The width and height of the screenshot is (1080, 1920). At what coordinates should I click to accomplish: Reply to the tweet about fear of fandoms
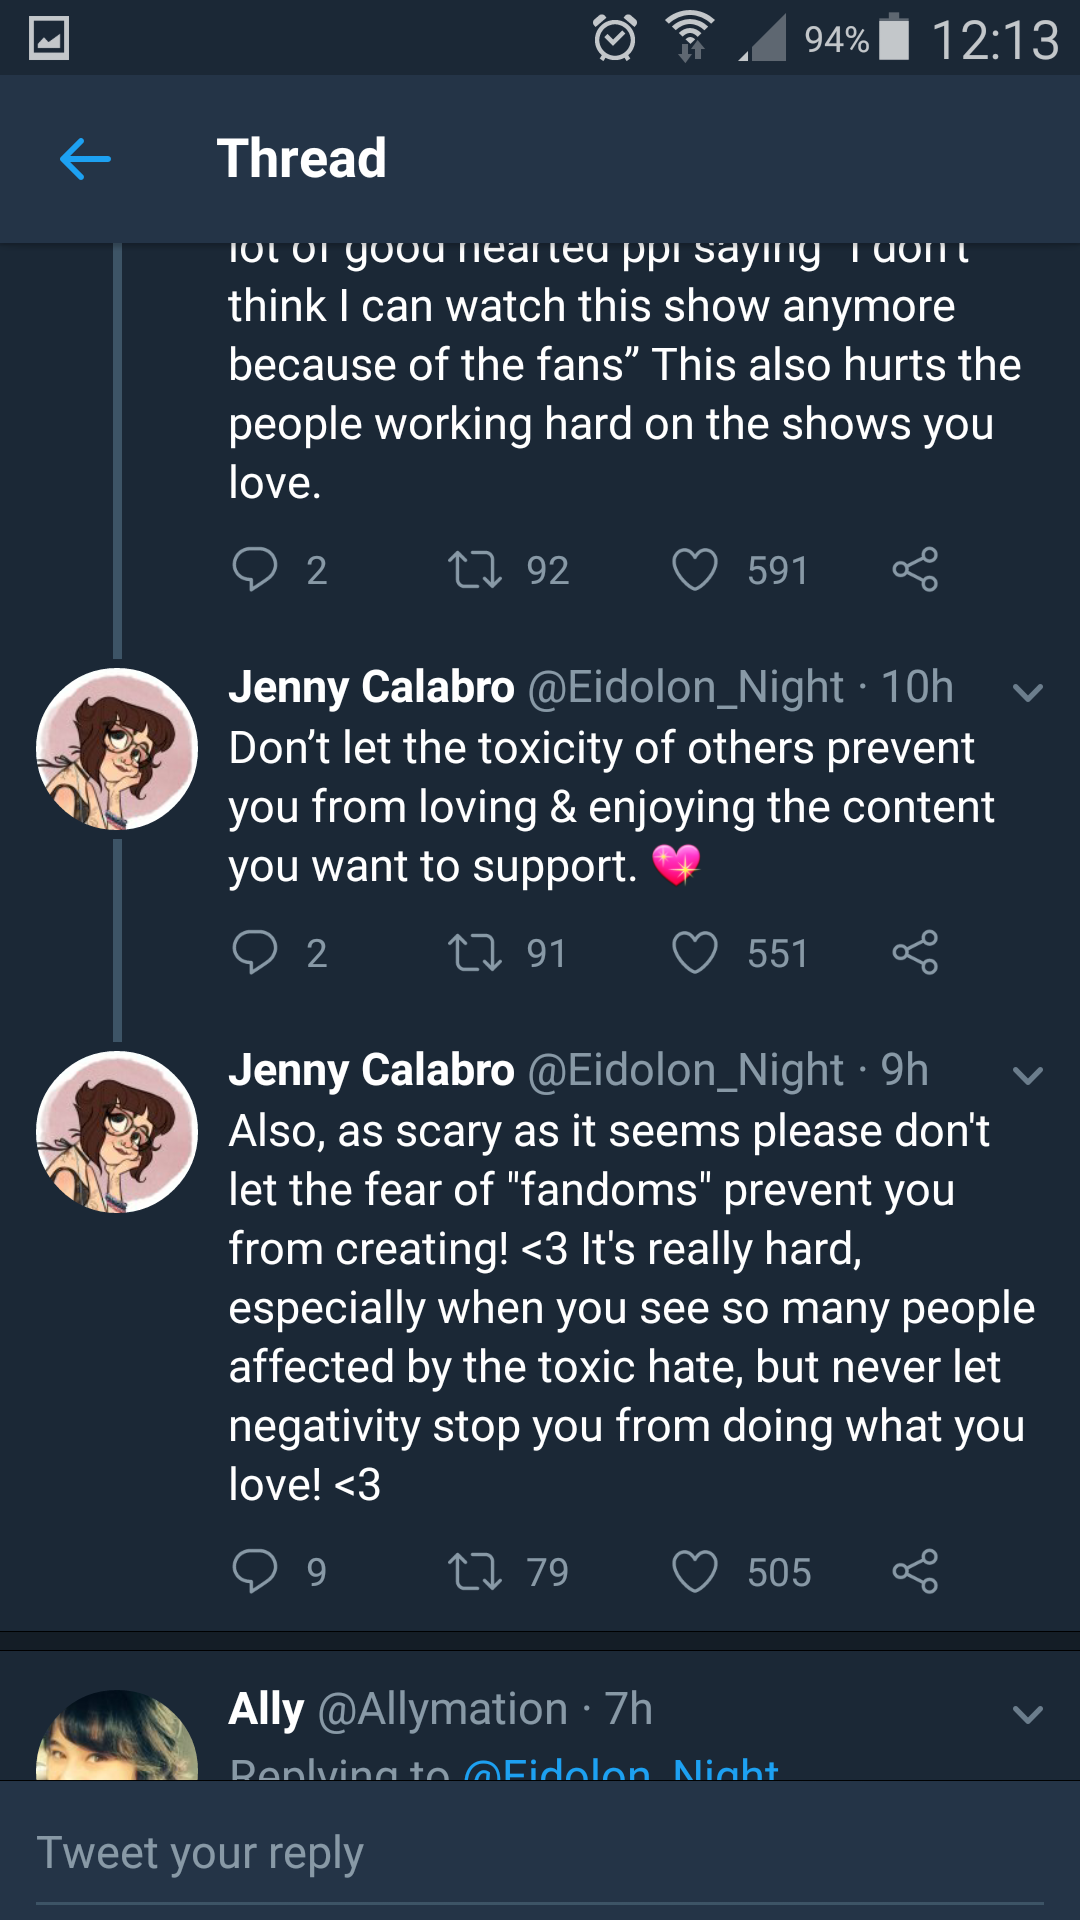[255, 1571]
